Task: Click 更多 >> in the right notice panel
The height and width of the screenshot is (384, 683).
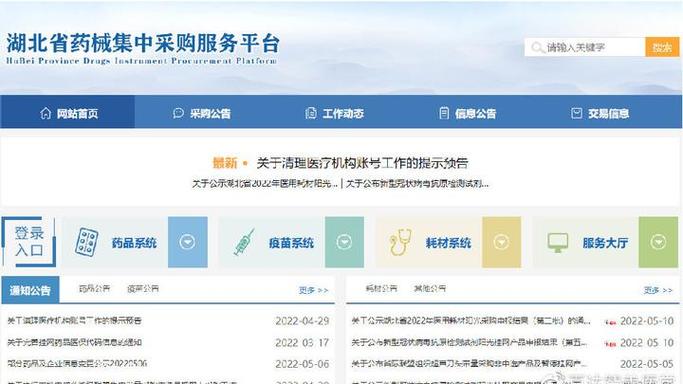Action: (x=658, y=290)
